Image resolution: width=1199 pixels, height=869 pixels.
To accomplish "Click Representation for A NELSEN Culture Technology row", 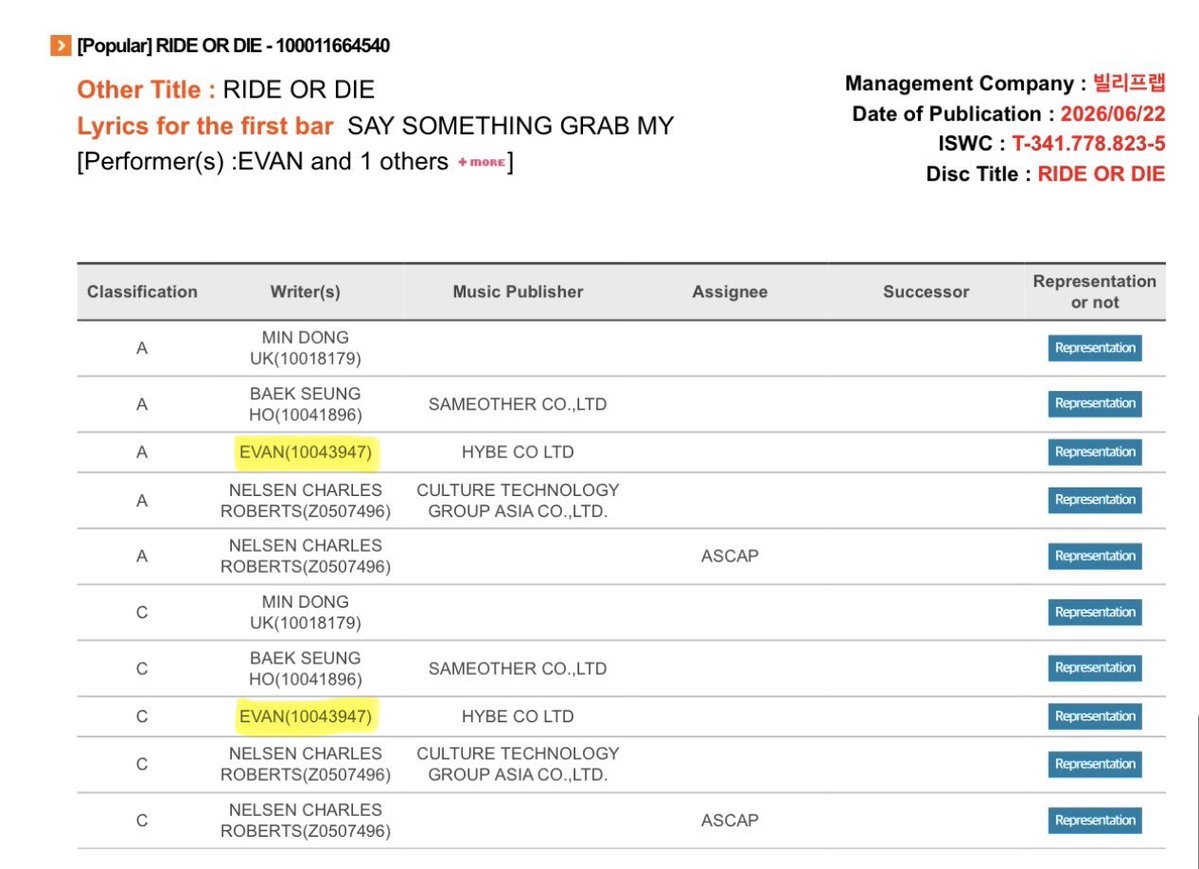I will click(x=1094, y=500).
